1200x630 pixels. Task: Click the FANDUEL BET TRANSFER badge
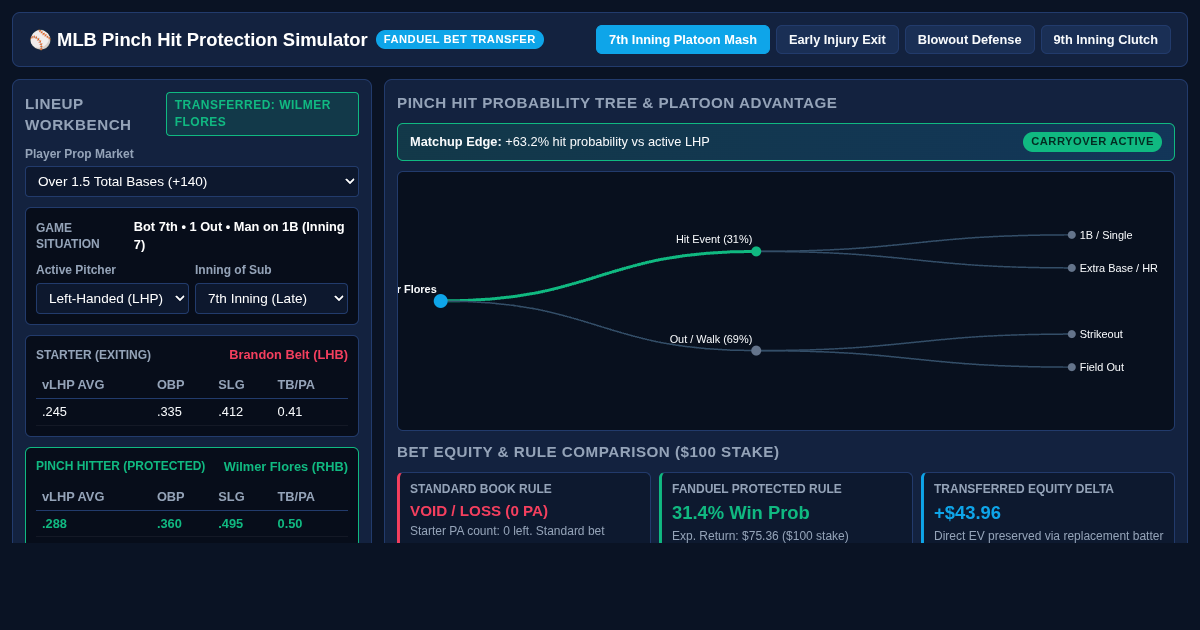[x=460, y=39]
